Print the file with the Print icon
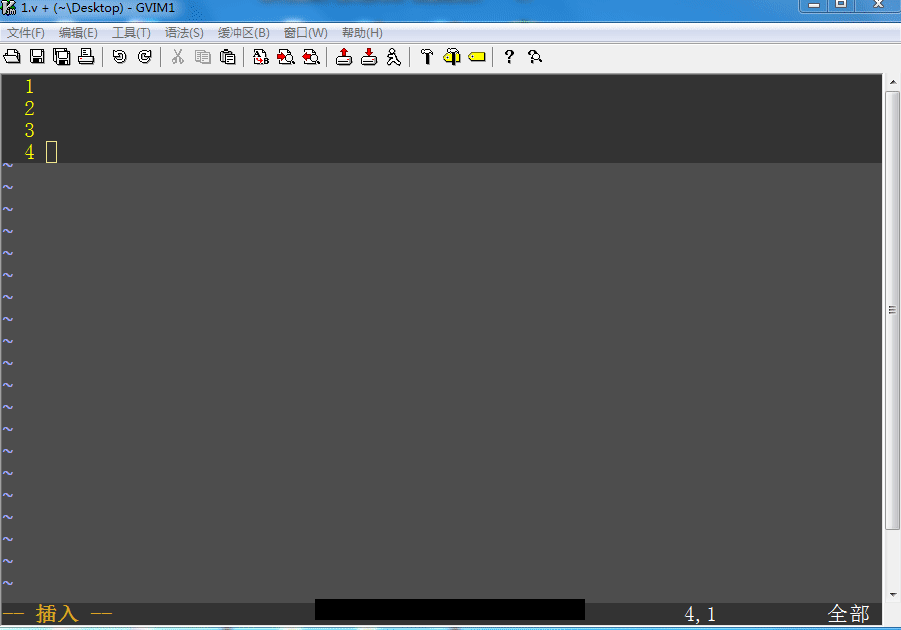This screenshot has width=901, height=630. (86, 56)
